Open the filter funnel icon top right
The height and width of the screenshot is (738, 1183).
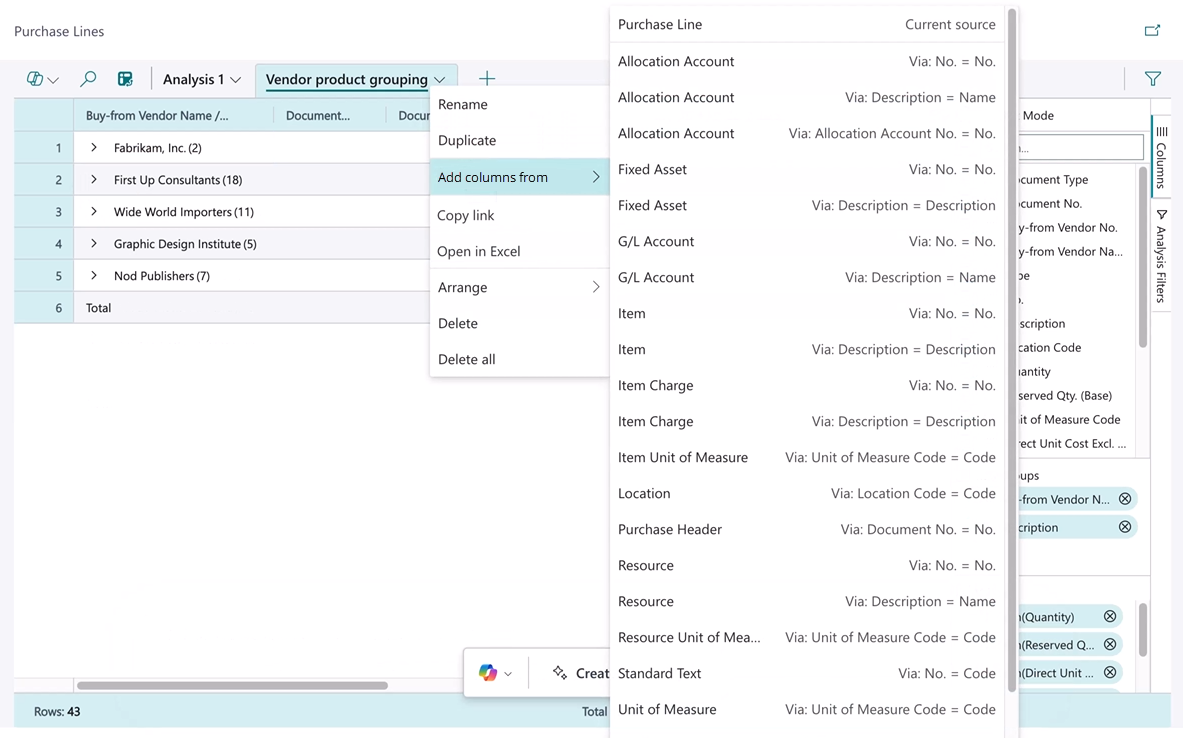pyautogui.click(x=1152, y=78)
